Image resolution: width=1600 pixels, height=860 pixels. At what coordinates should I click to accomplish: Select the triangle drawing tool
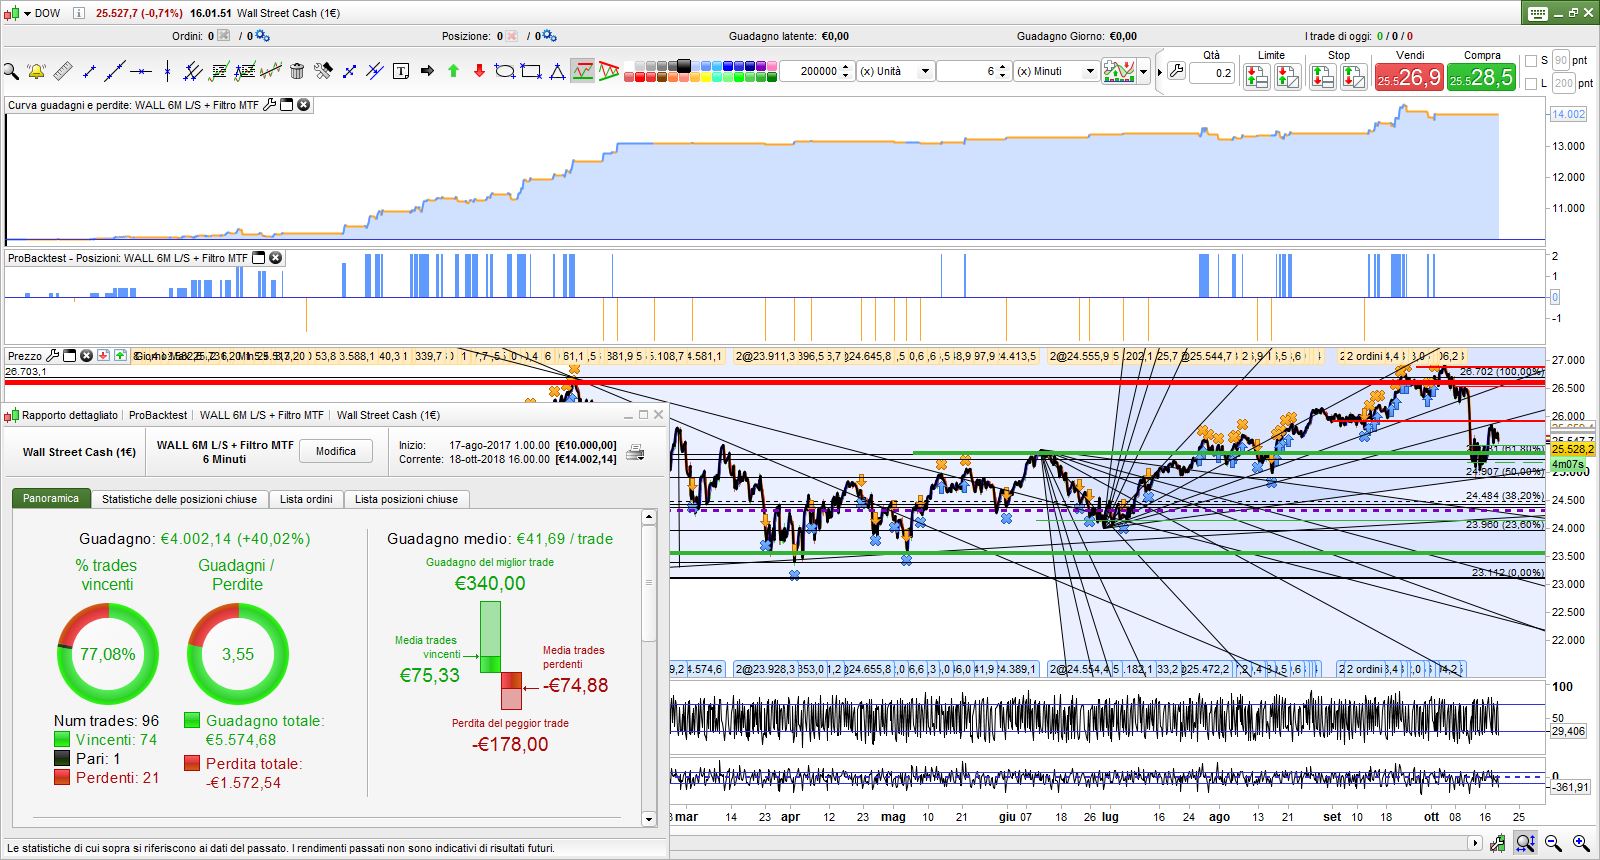click(x=557, y=71)
